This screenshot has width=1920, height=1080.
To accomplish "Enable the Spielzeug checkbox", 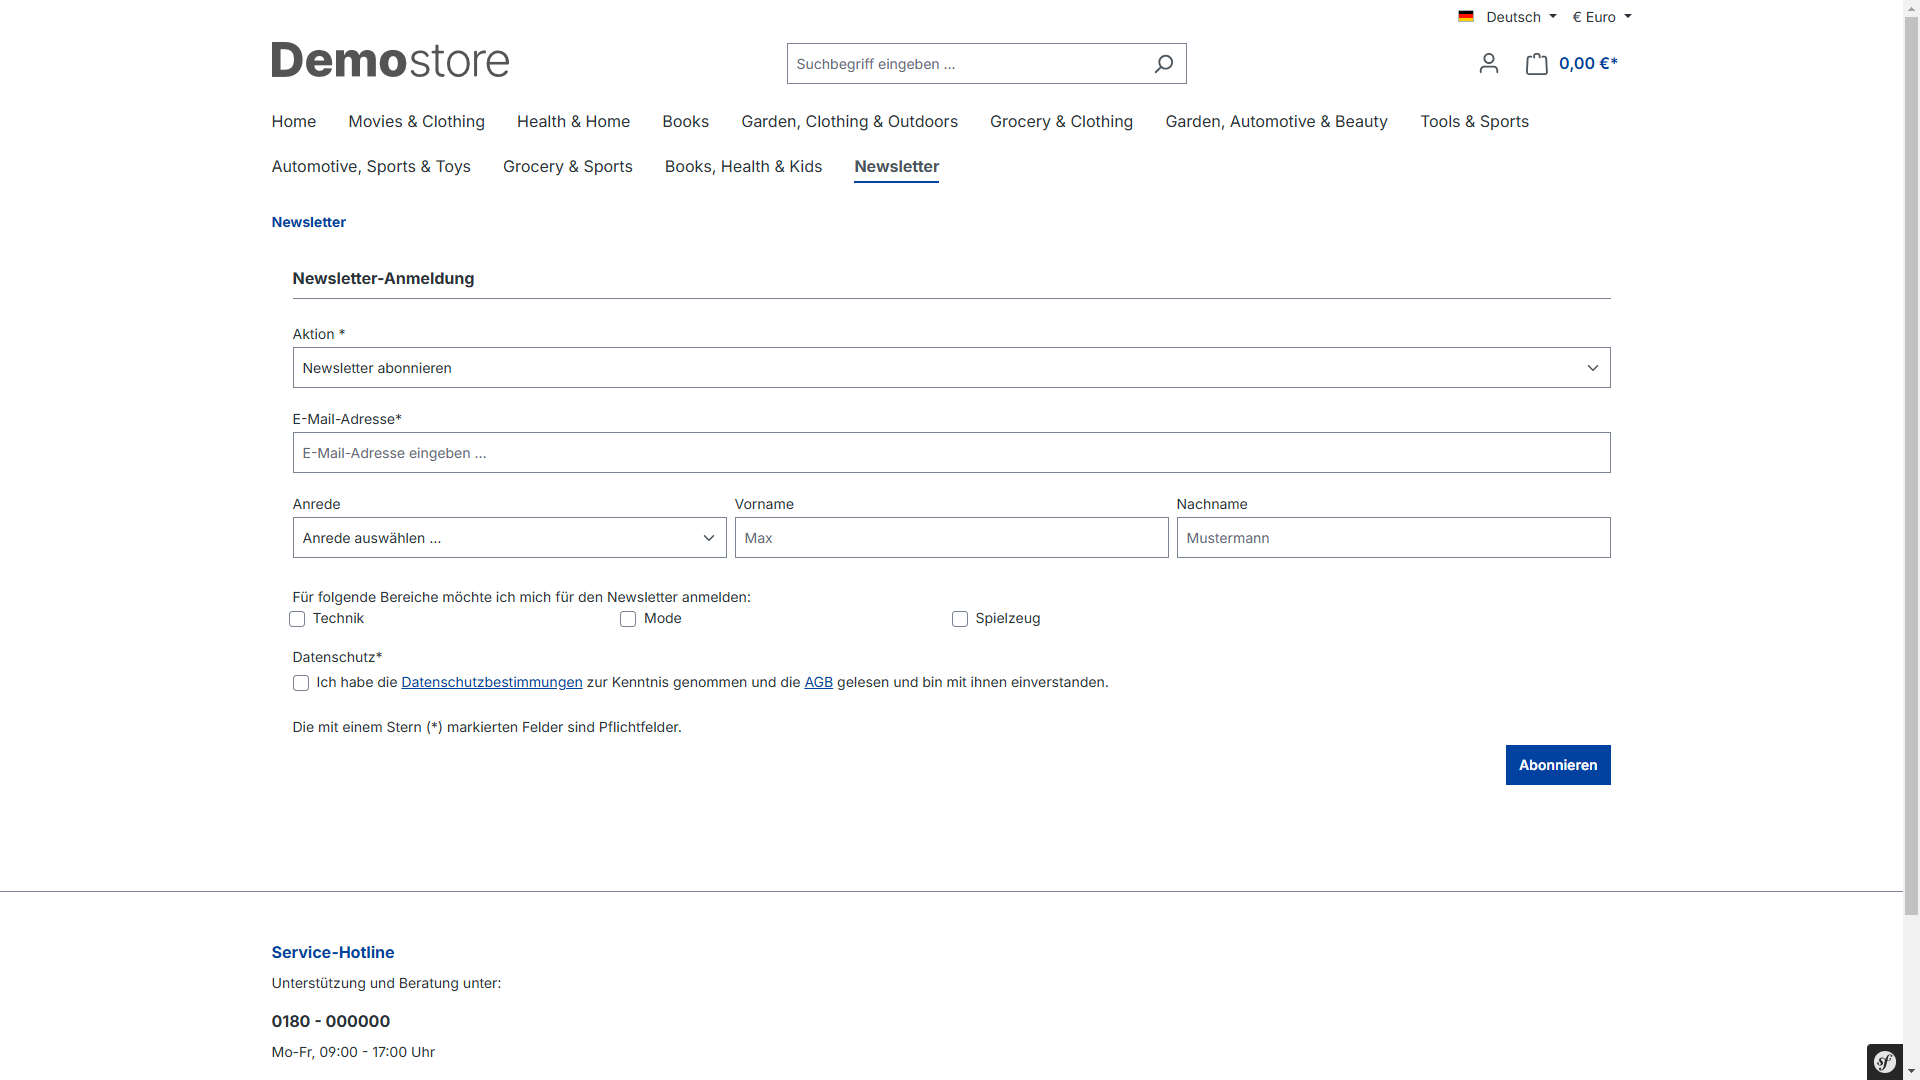I will tap(960, 619).
